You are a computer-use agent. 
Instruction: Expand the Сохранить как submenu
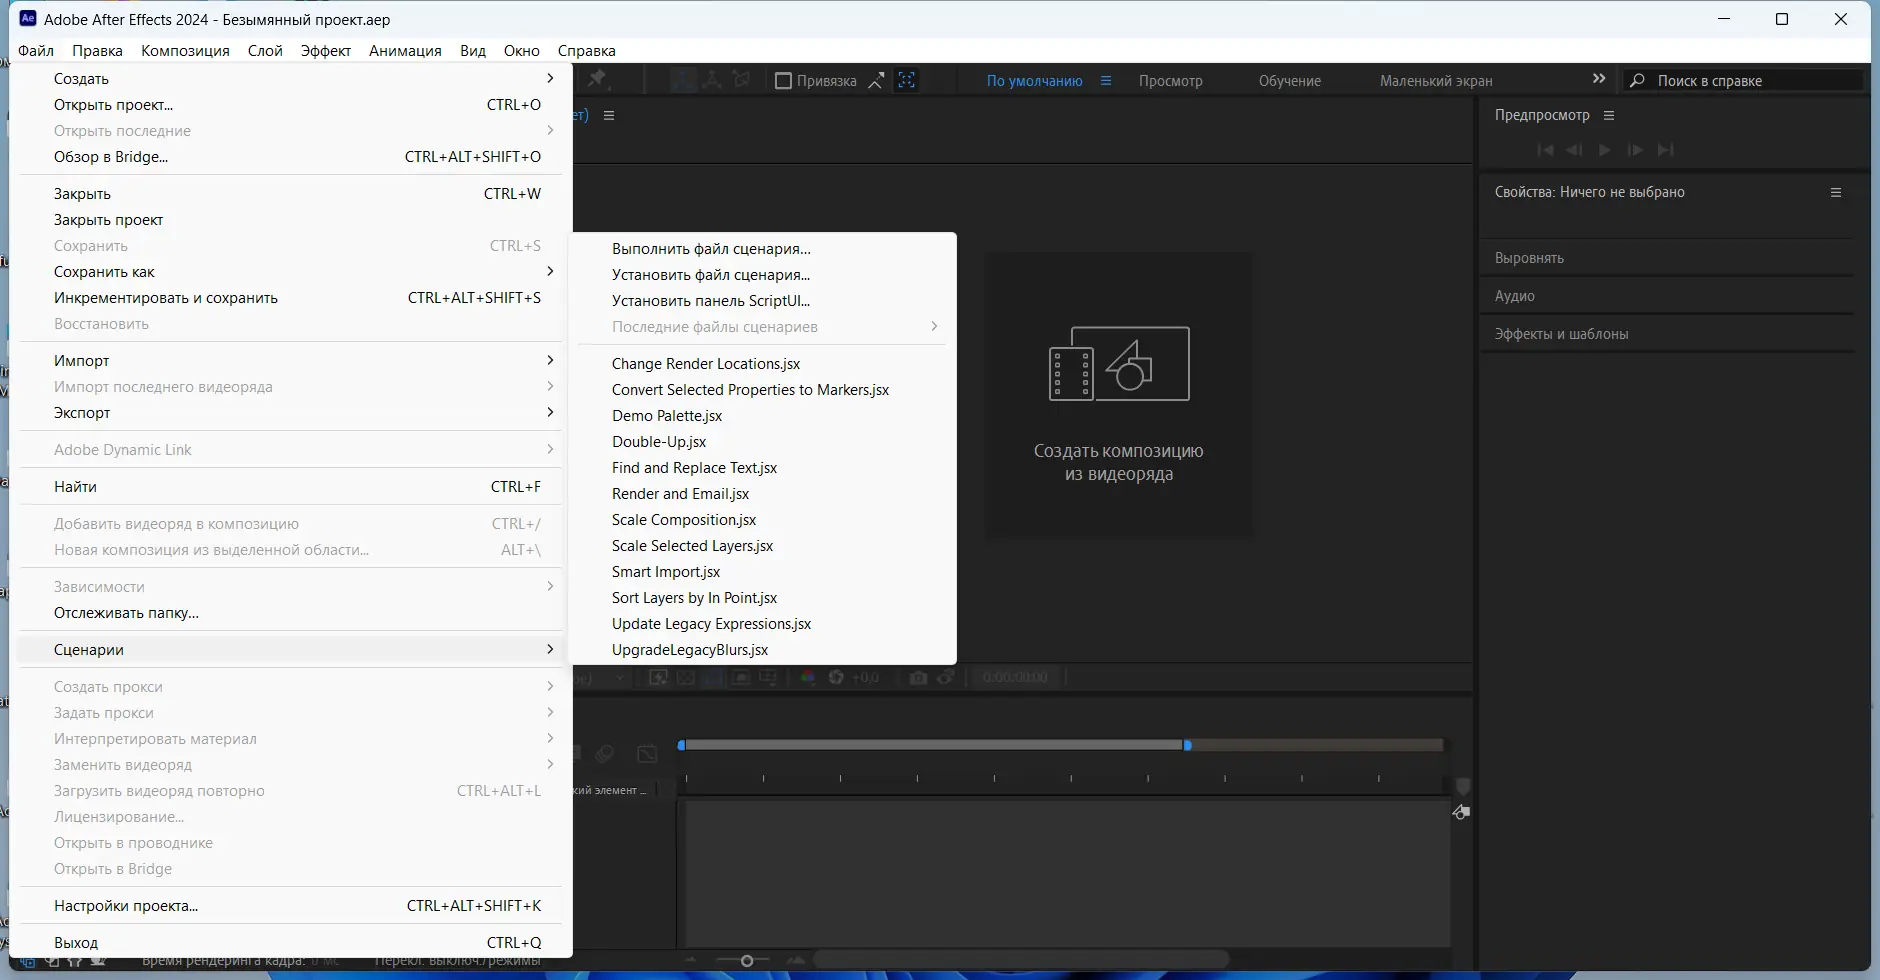550,272
